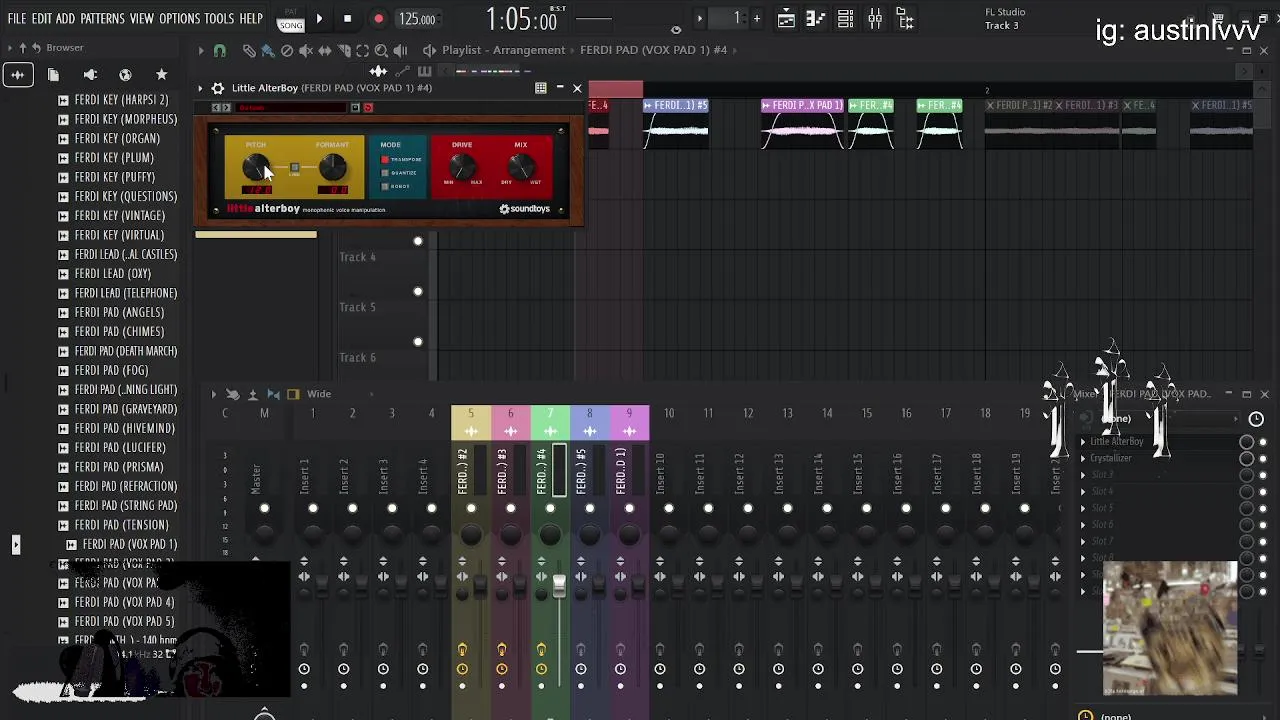
Task: Toggle the Link button between Pitch and Formant
Action: tap(294, 168)
